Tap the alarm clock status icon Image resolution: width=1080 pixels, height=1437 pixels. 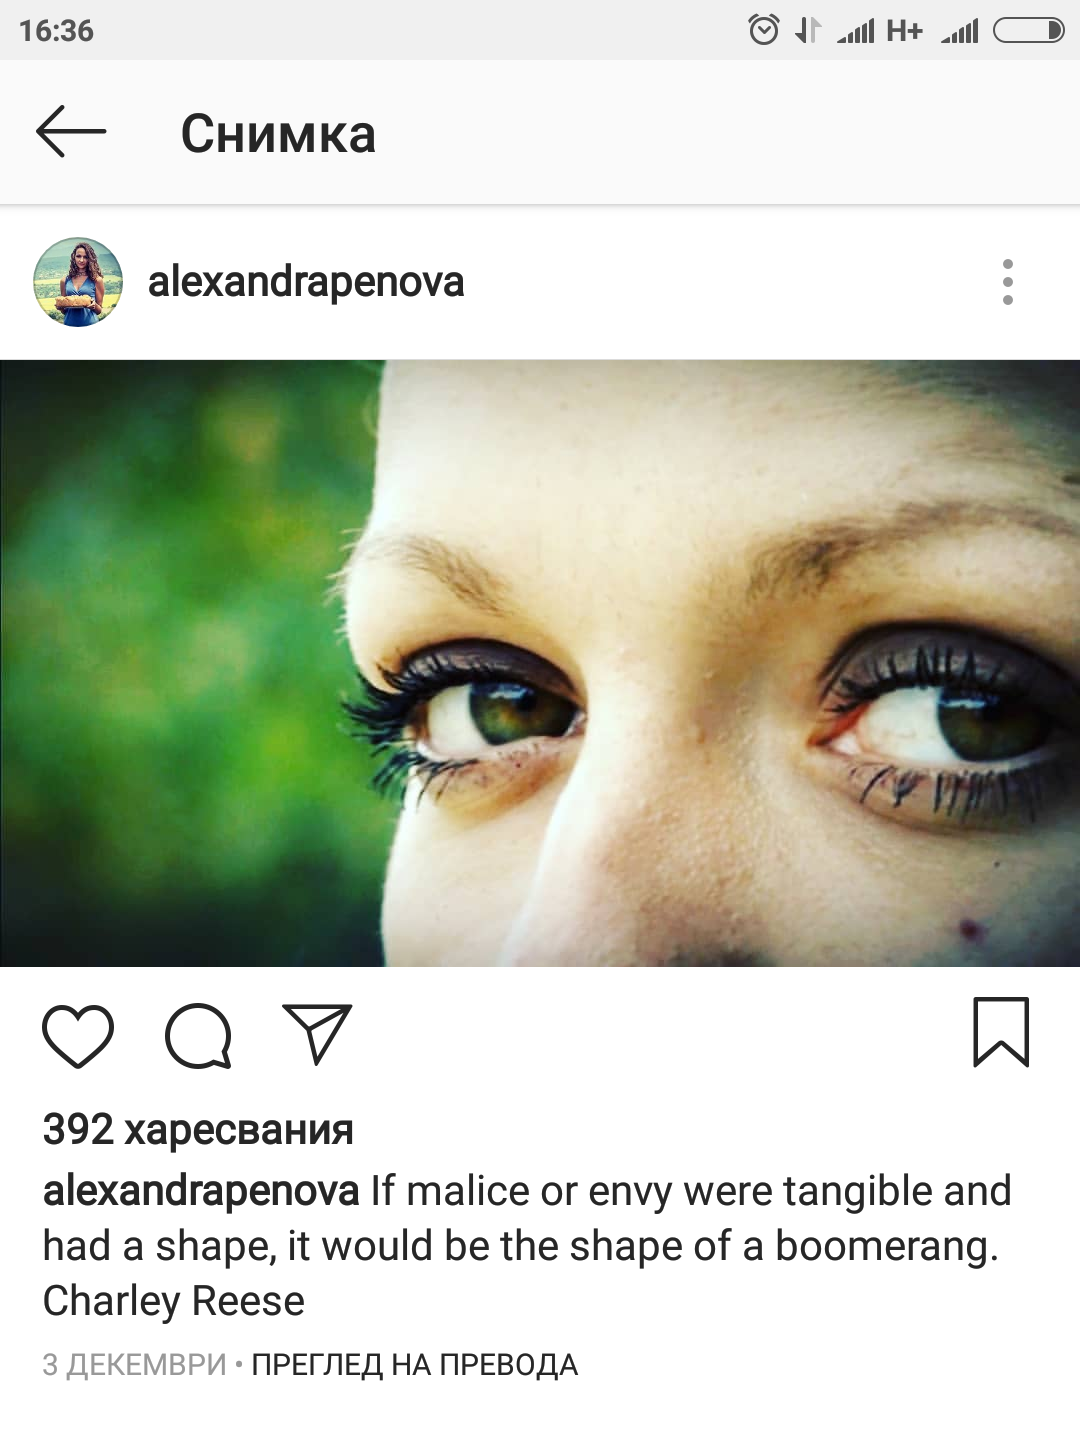click(764, 30)
